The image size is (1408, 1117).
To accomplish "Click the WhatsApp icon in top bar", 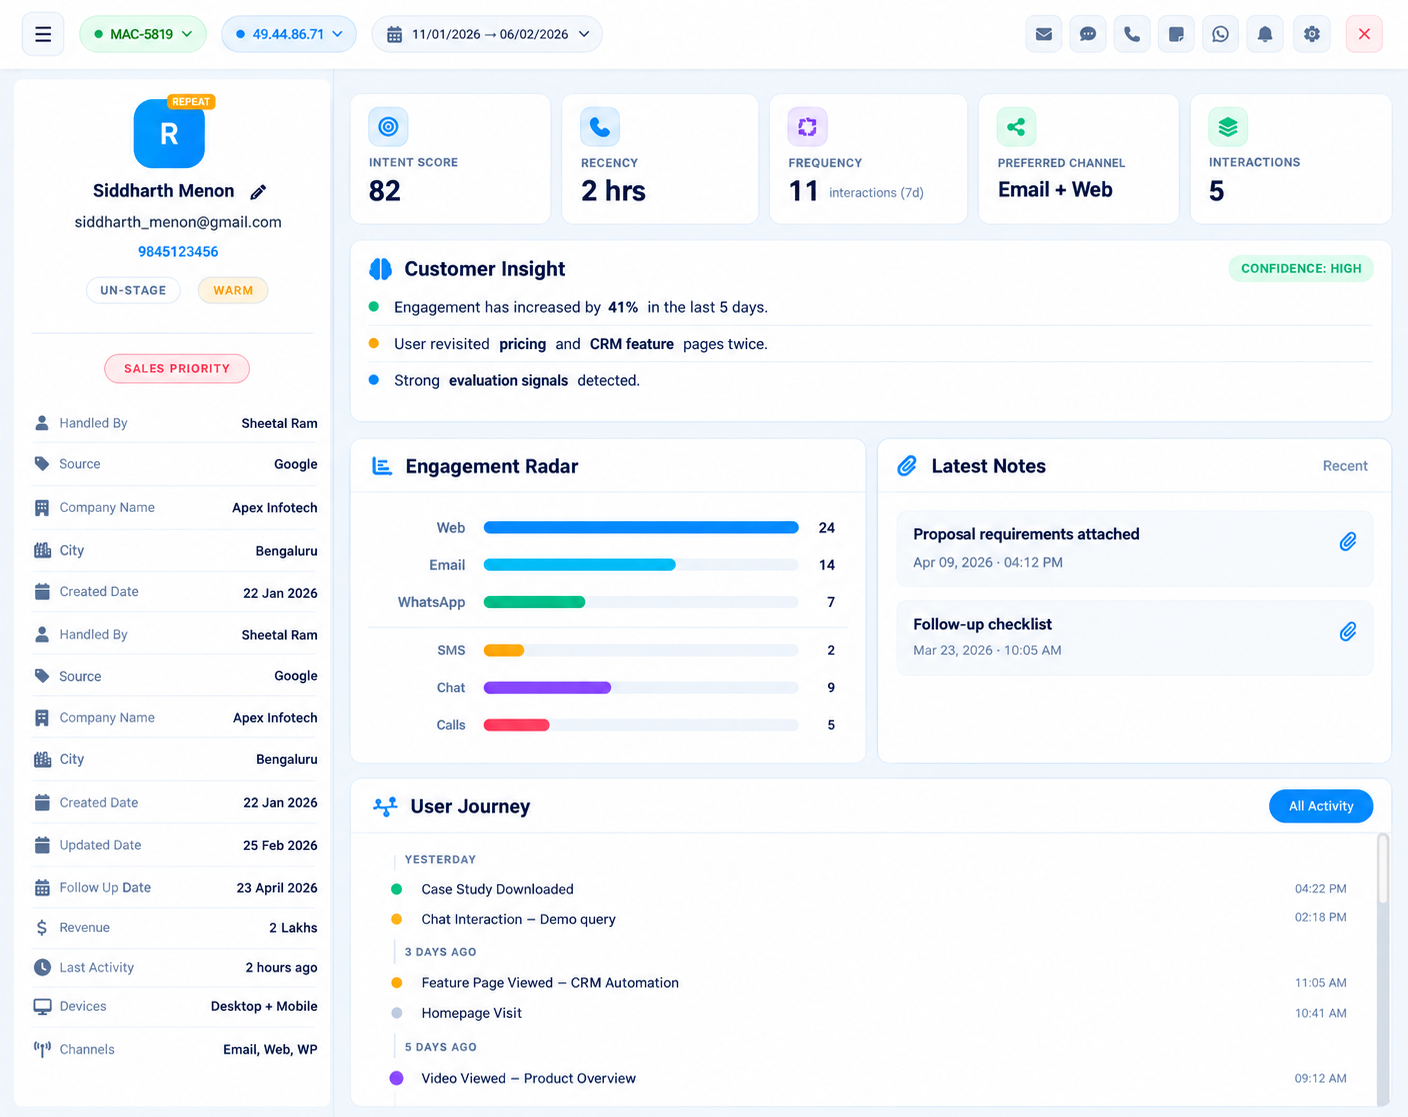I will 1220,34.
